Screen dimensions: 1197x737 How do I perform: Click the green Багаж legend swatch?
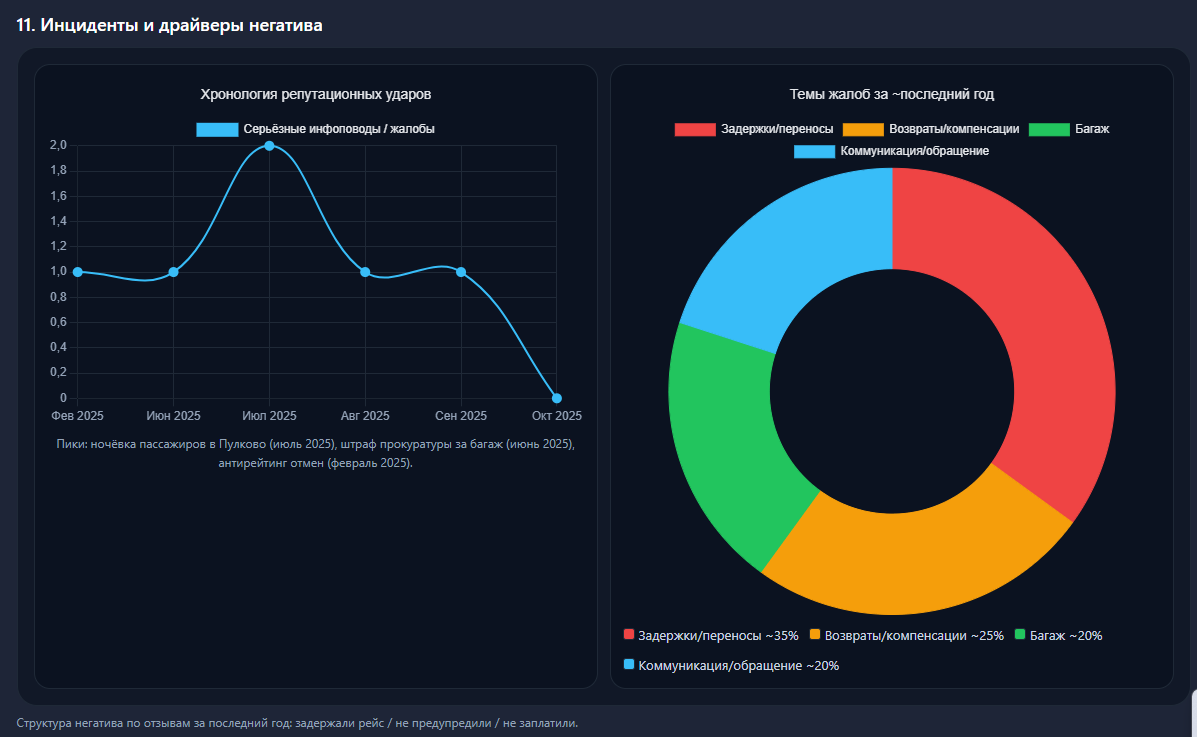(x=1047, y=128)
